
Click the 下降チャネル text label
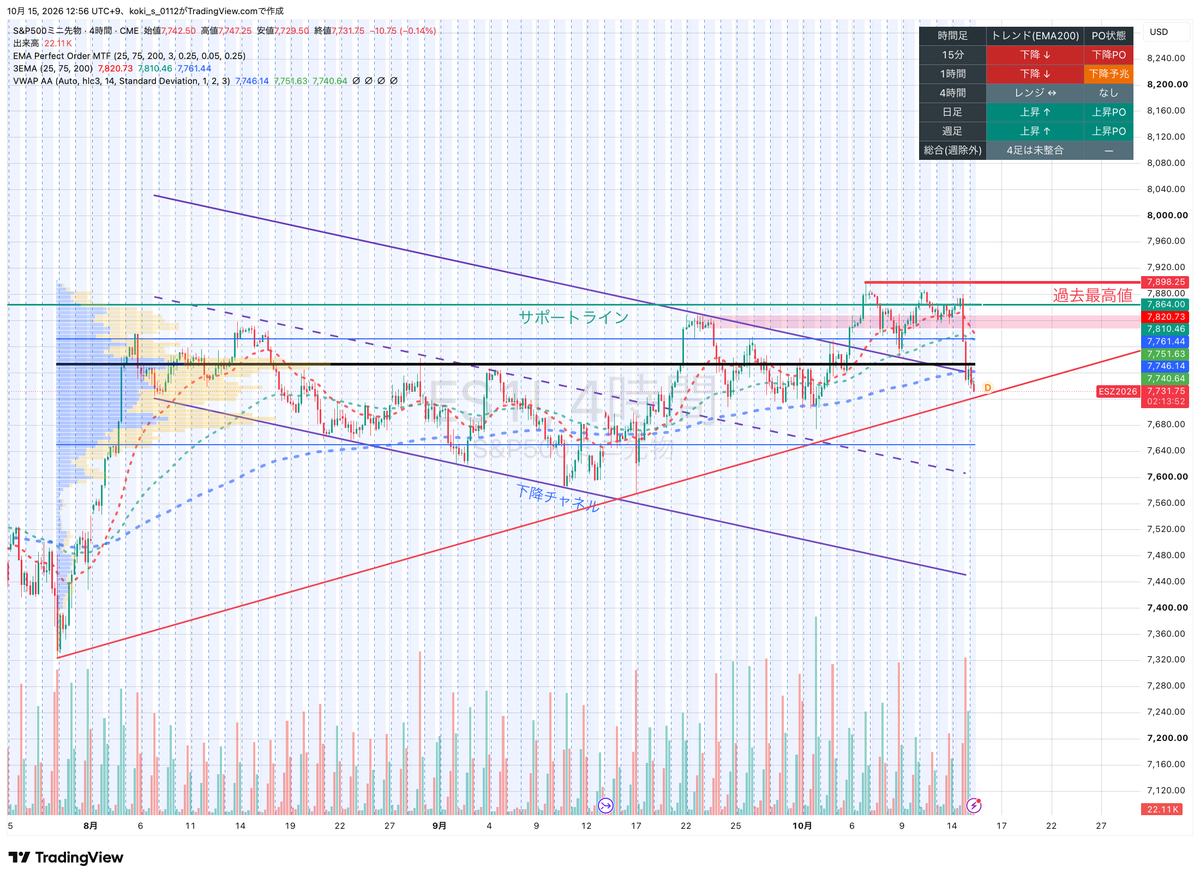tap(557, 498)
